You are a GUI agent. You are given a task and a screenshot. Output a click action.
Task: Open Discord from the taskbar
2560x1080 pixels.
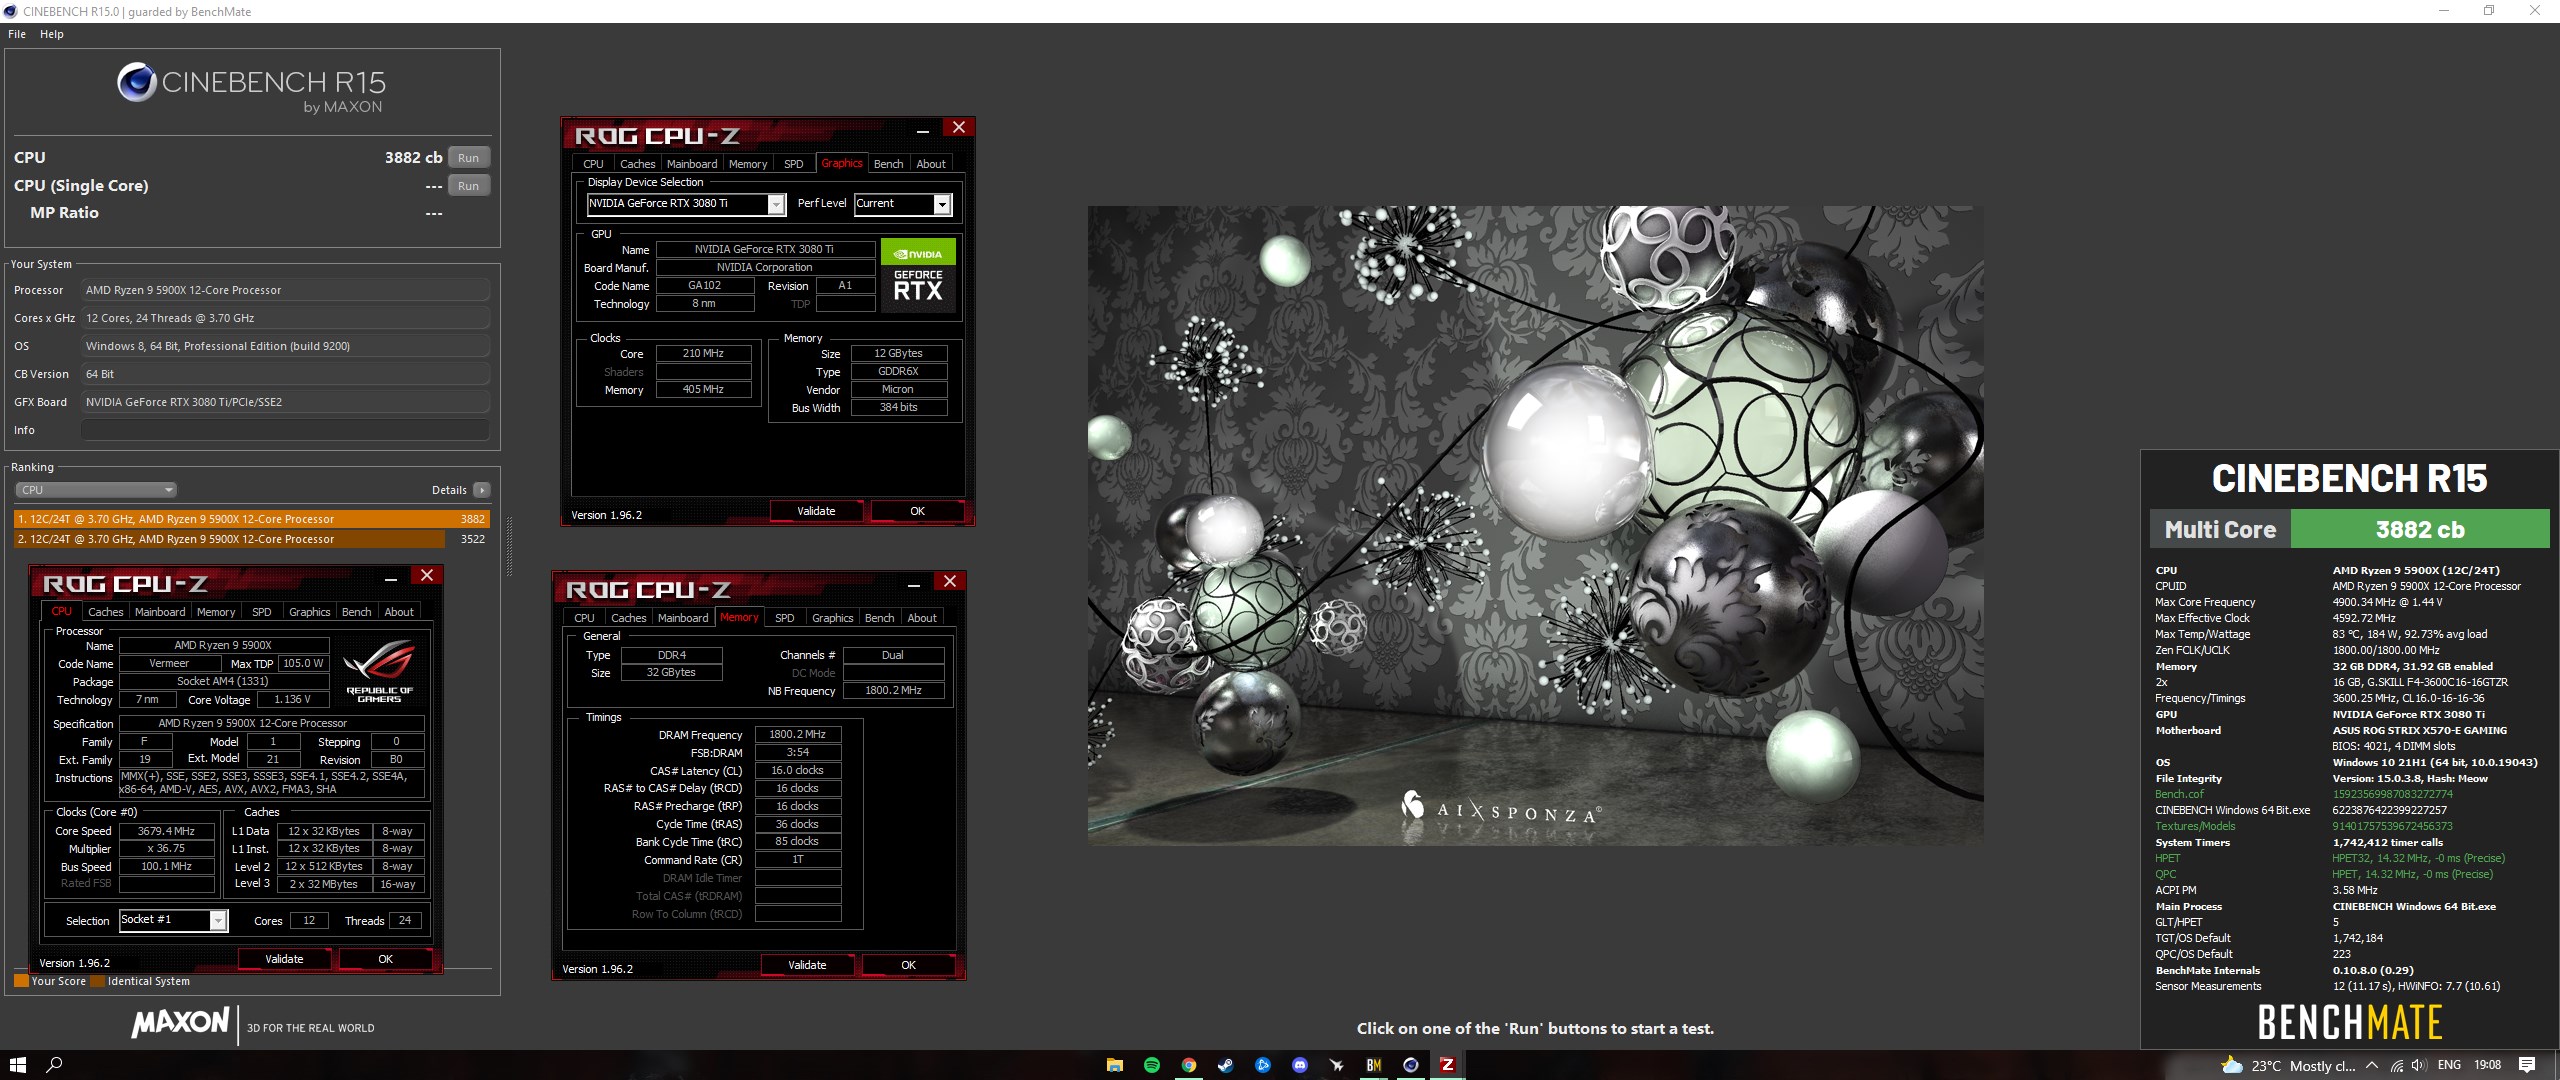pos(1299,1065)
